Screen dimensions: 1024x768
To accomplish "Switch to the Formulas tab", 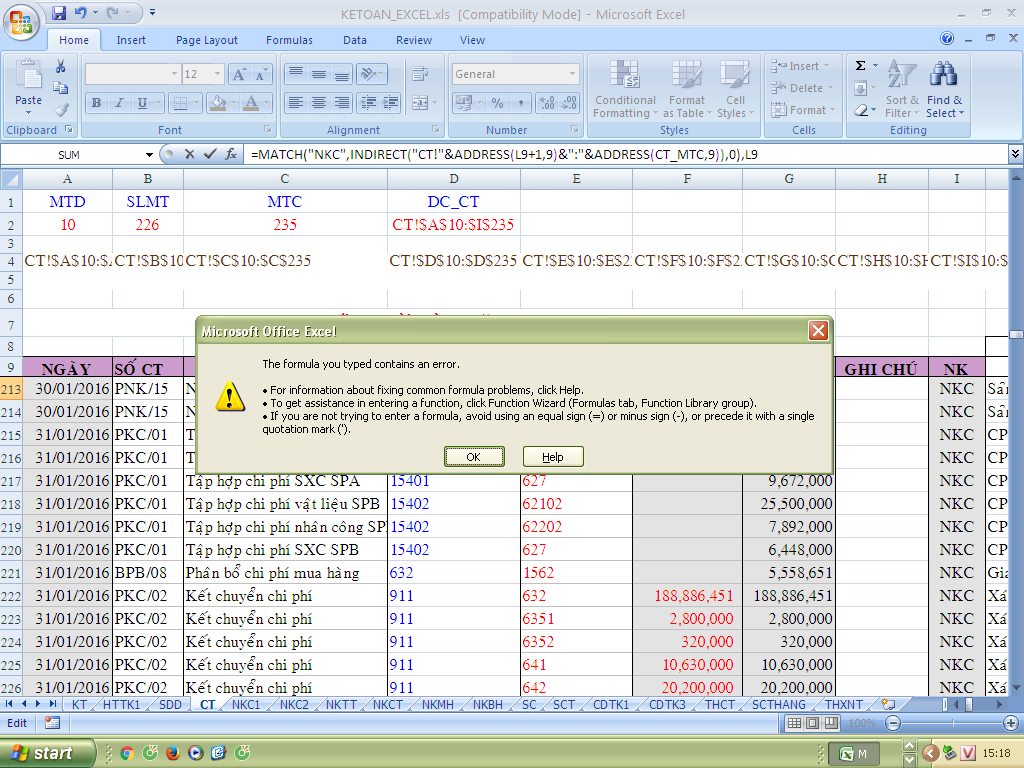I will (289, 40).
